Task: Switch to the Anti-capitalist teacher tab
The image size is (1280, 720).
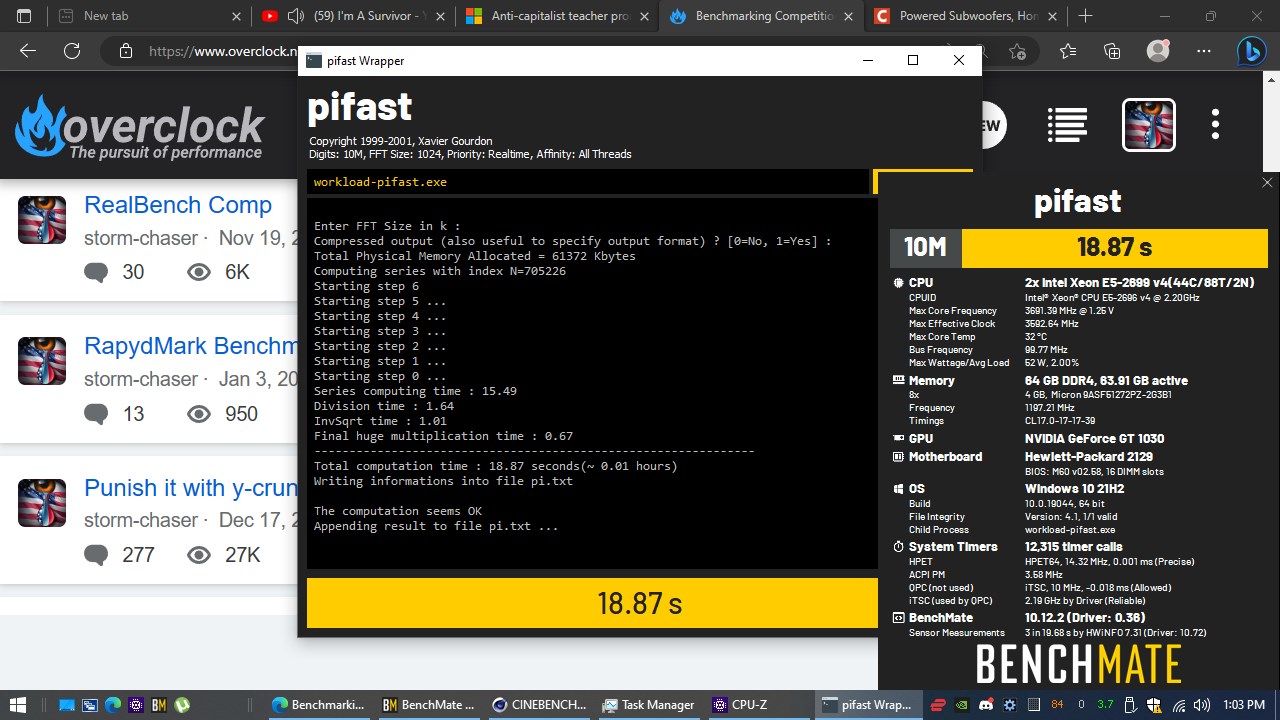Action: (557, 16)
